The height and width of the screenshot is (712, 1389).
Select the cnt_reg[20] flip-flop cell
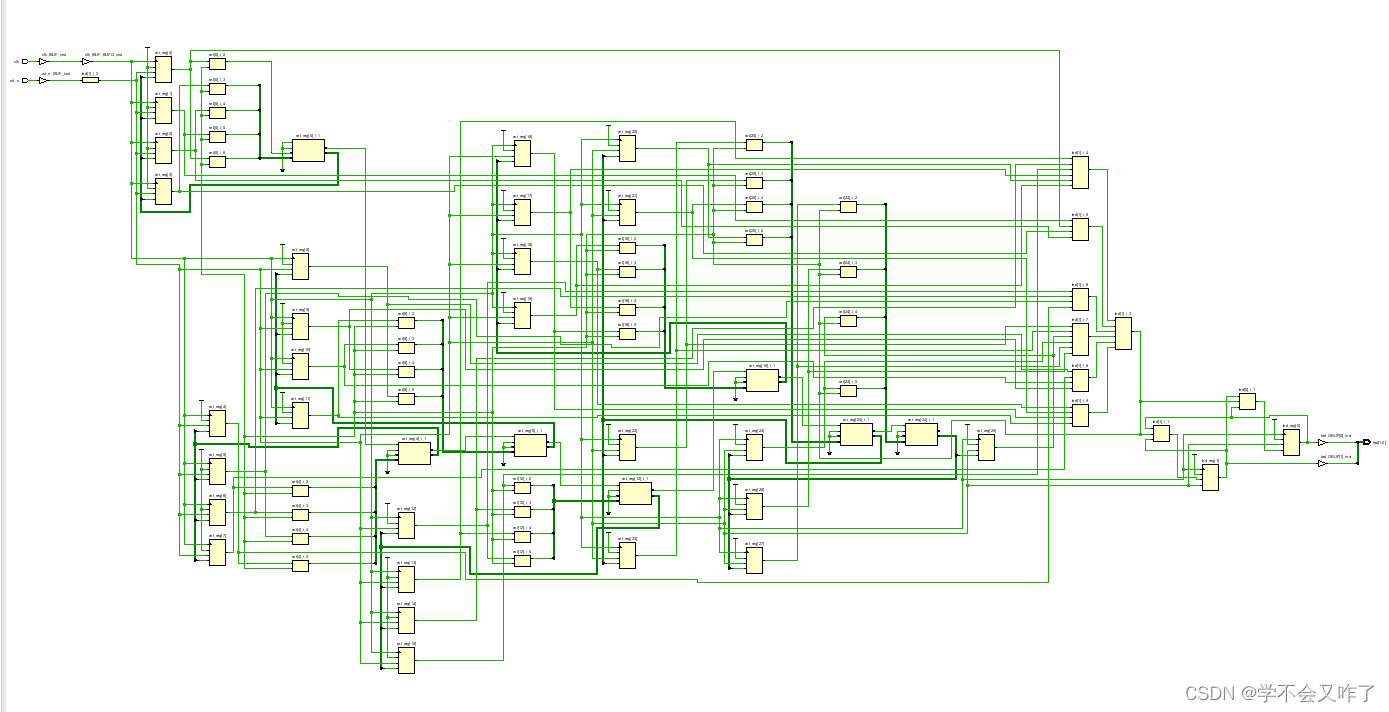pos(627,148)
